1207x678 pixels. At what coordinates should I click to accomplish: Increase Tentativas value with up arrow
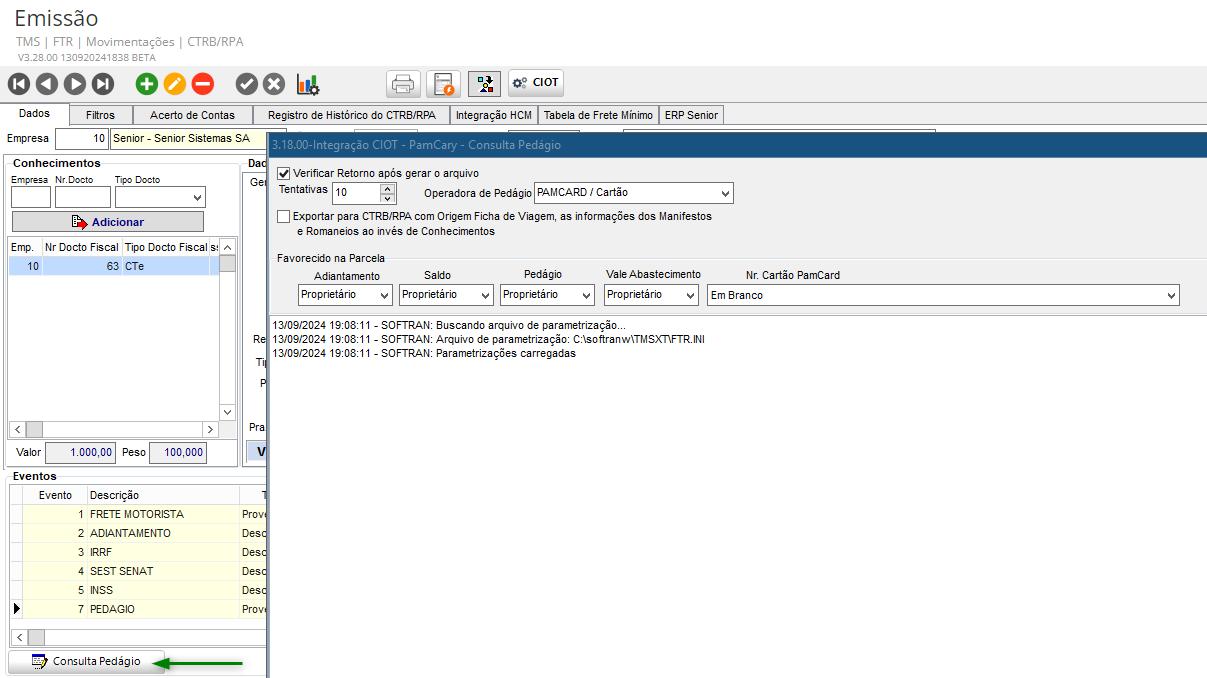[388, 187]
